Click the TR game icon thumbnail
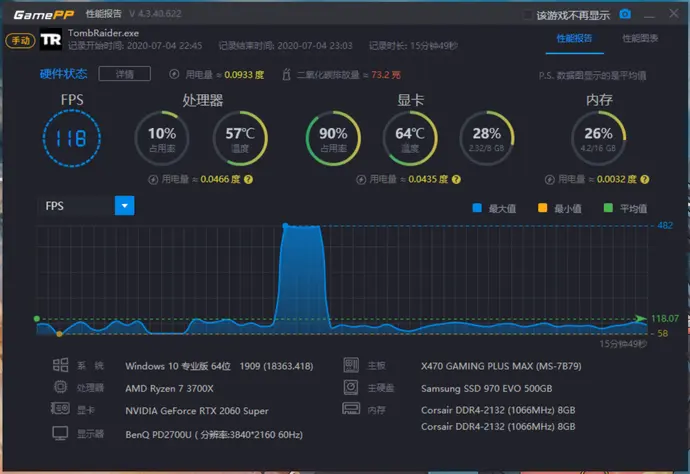 tap(51, 40)
